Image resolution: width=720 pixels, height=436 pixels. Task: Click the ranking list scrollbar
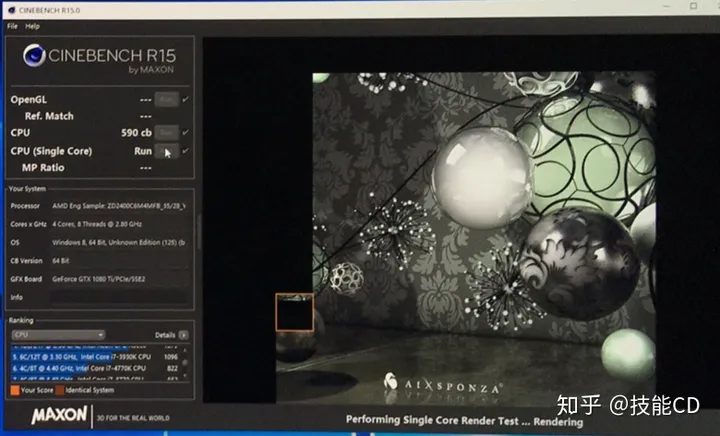(185, 363)
